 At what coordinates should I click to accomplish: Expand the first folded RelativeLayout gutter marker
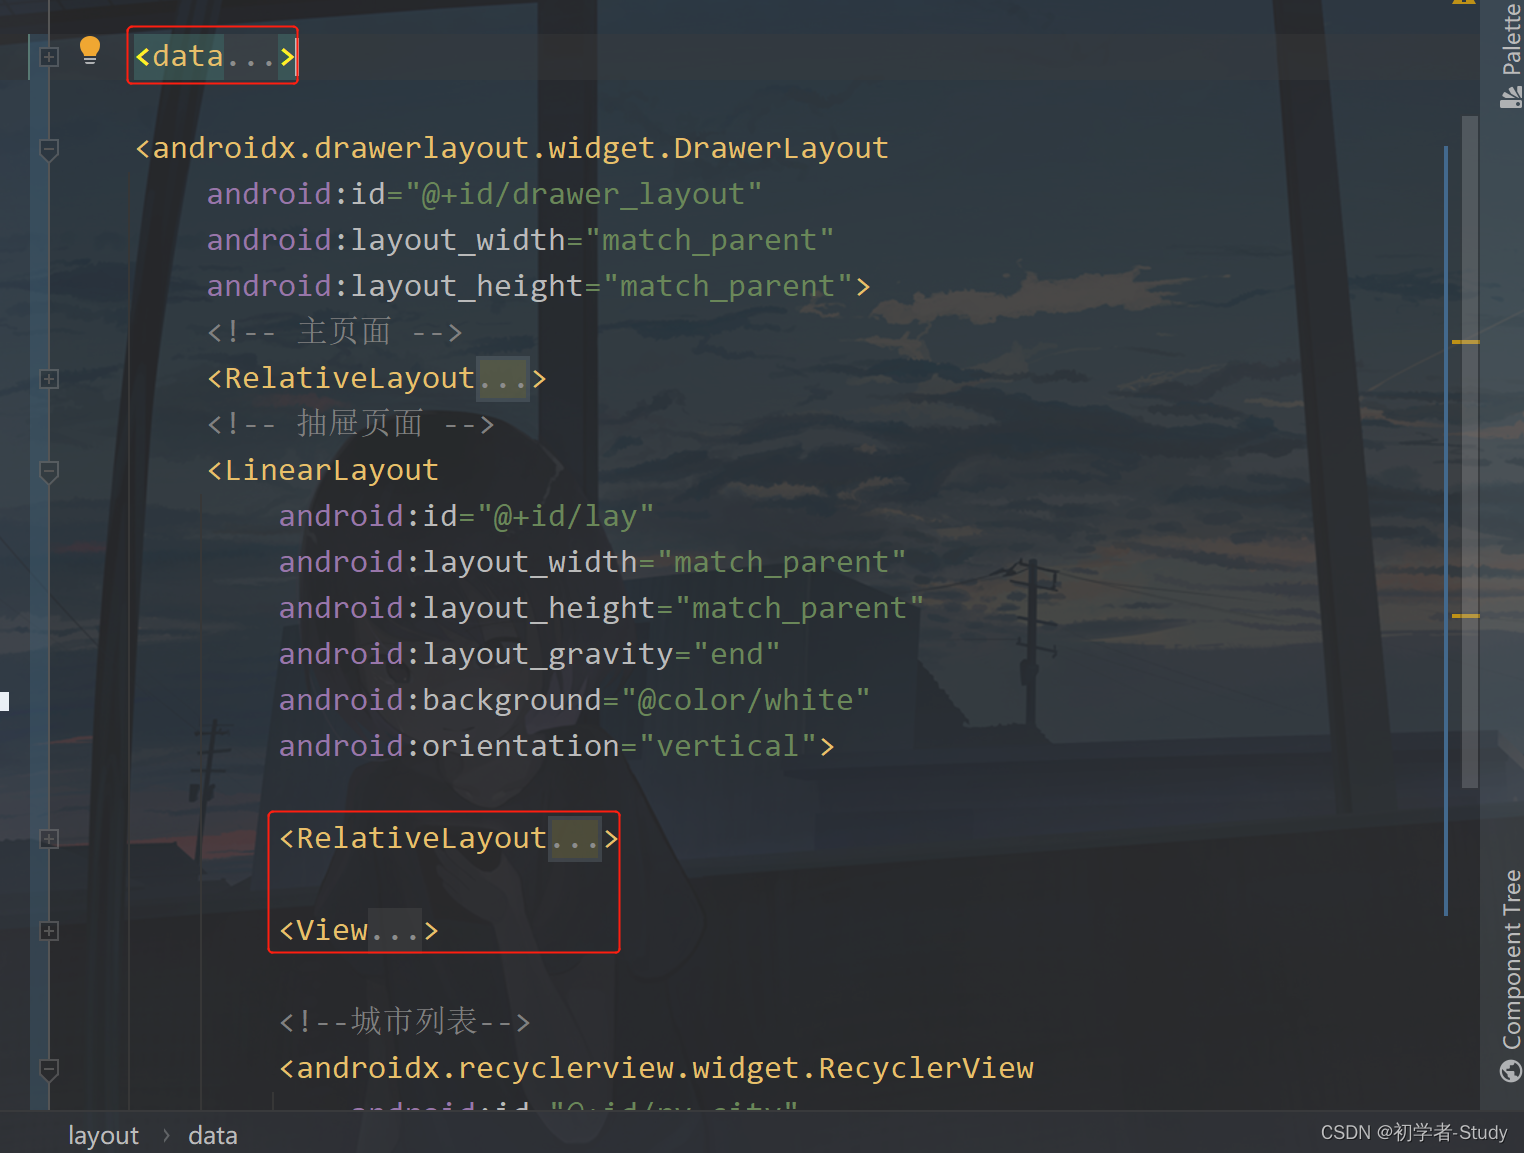pyautogui.click(x=49, y=379)
